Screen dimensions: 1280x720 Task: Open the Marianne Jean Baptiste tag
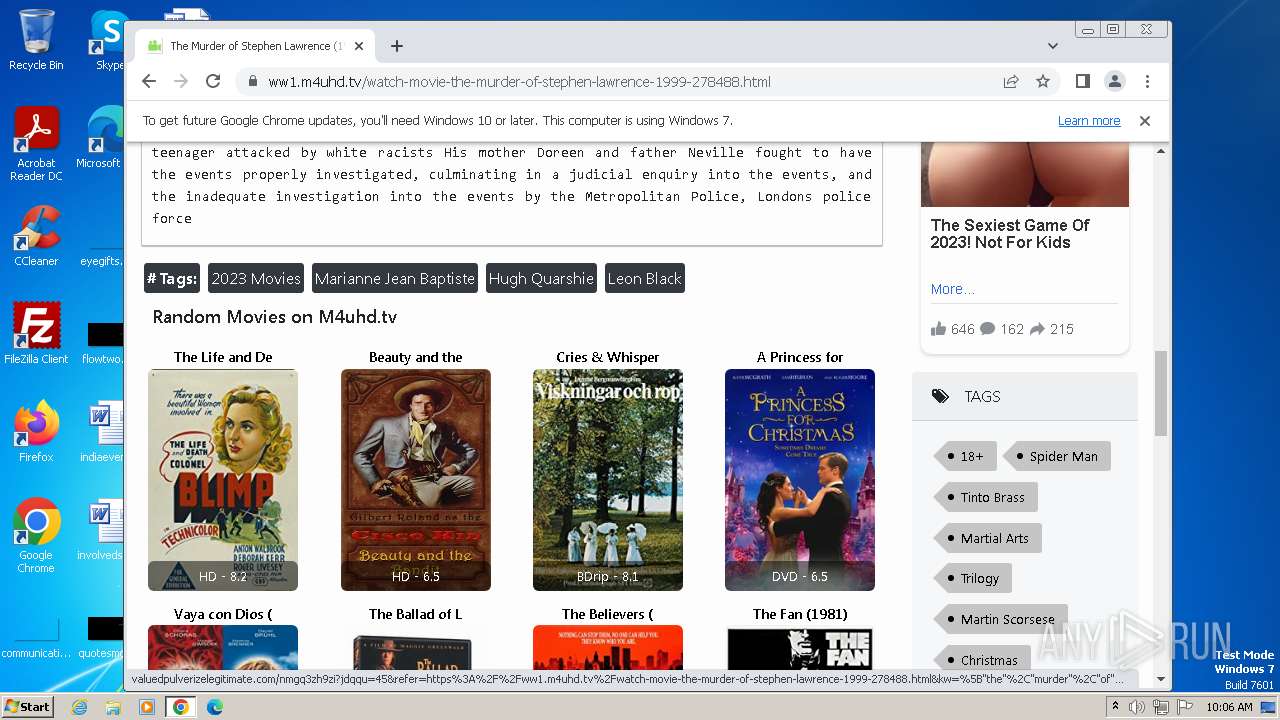coord(395,279)
